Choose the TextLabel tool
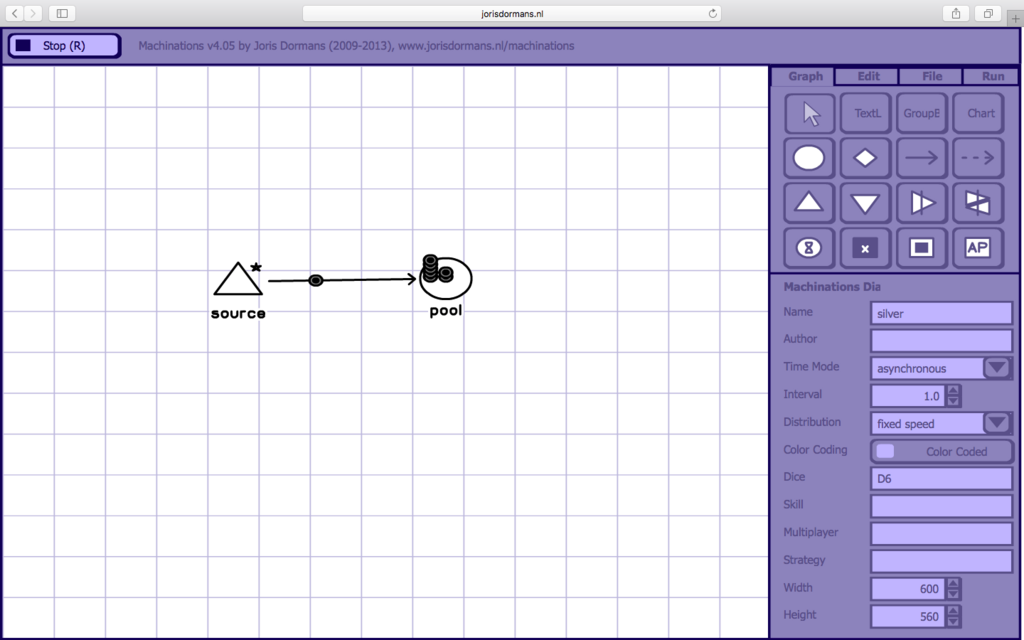Image resolution: width=1024 pixels, height=640 pixels. point(865,114)
